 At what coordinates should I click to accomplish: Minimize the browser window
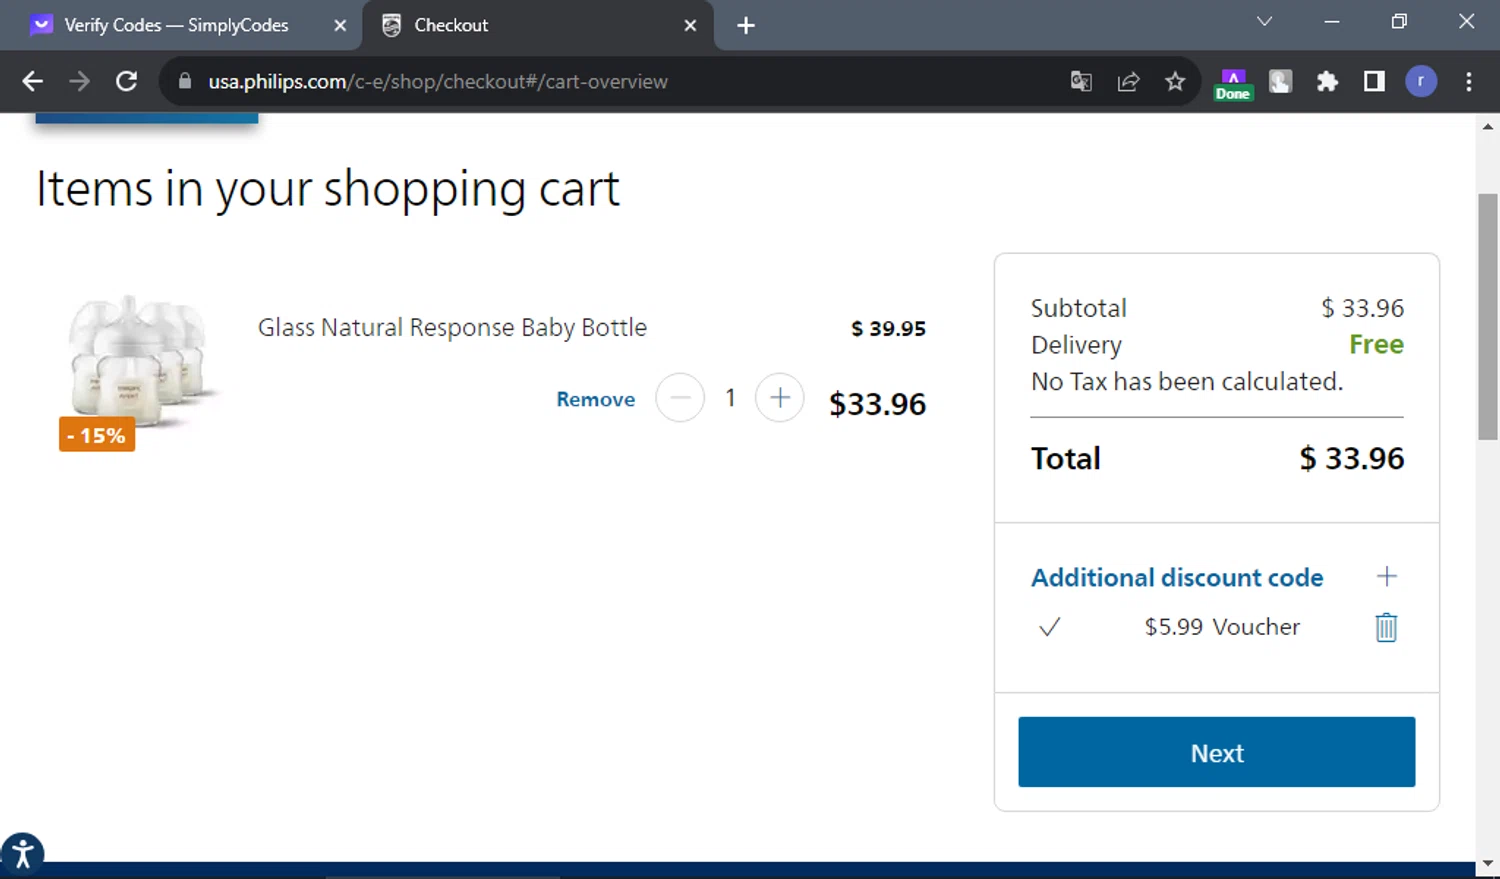(1331, 21)
